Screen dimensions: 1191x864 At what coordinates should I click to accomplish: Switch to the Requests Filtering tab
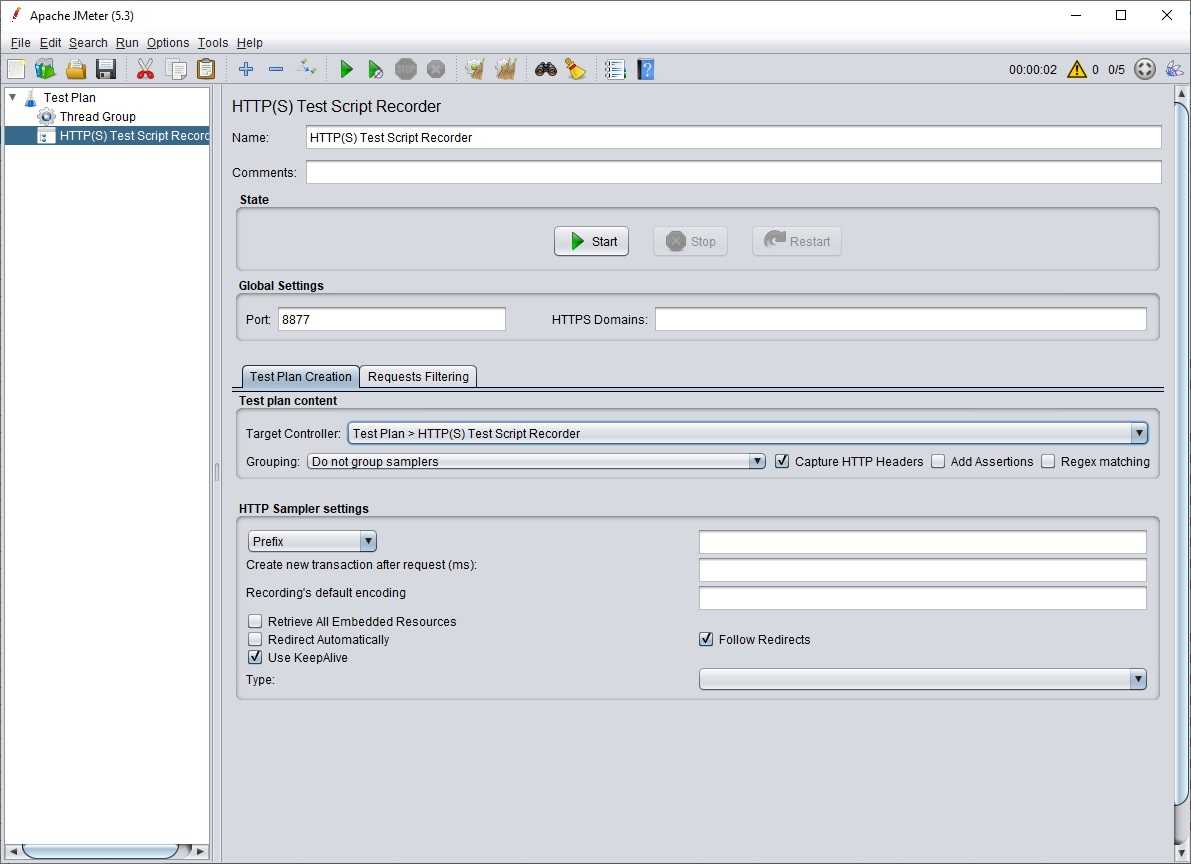(x=418, y=377)
